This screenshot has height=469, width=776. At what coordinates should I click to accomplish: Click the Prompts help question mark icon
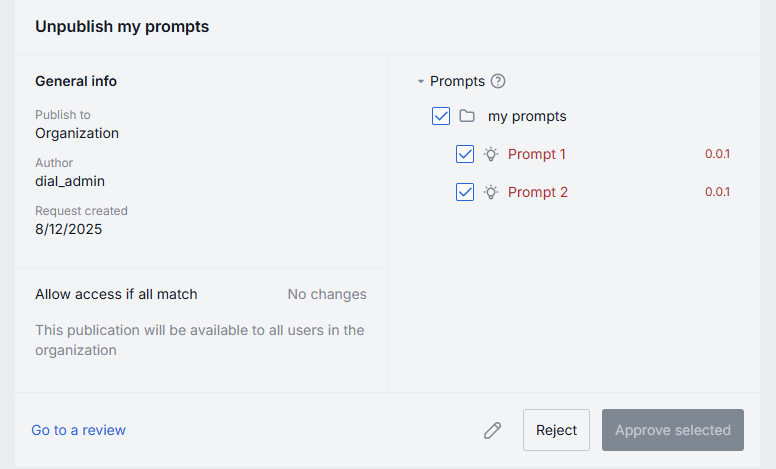pyautogui.click(x=498, y=81)
